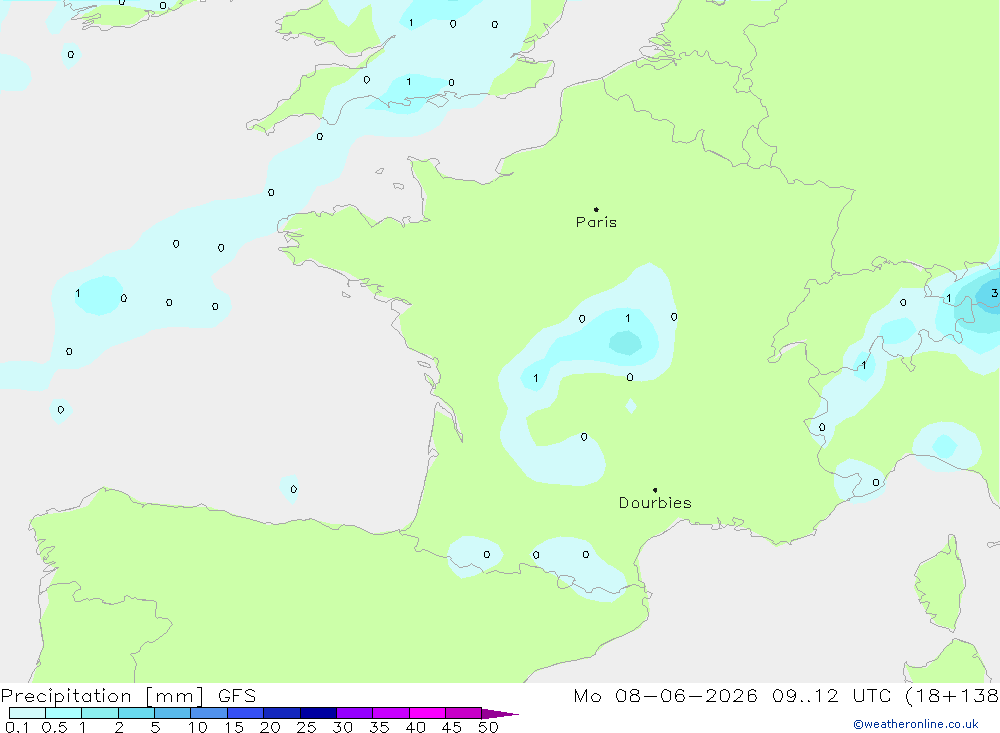Screen dimensions: 1000x733
Task: Click the 50 legend scale number
Action: point(488,727)
